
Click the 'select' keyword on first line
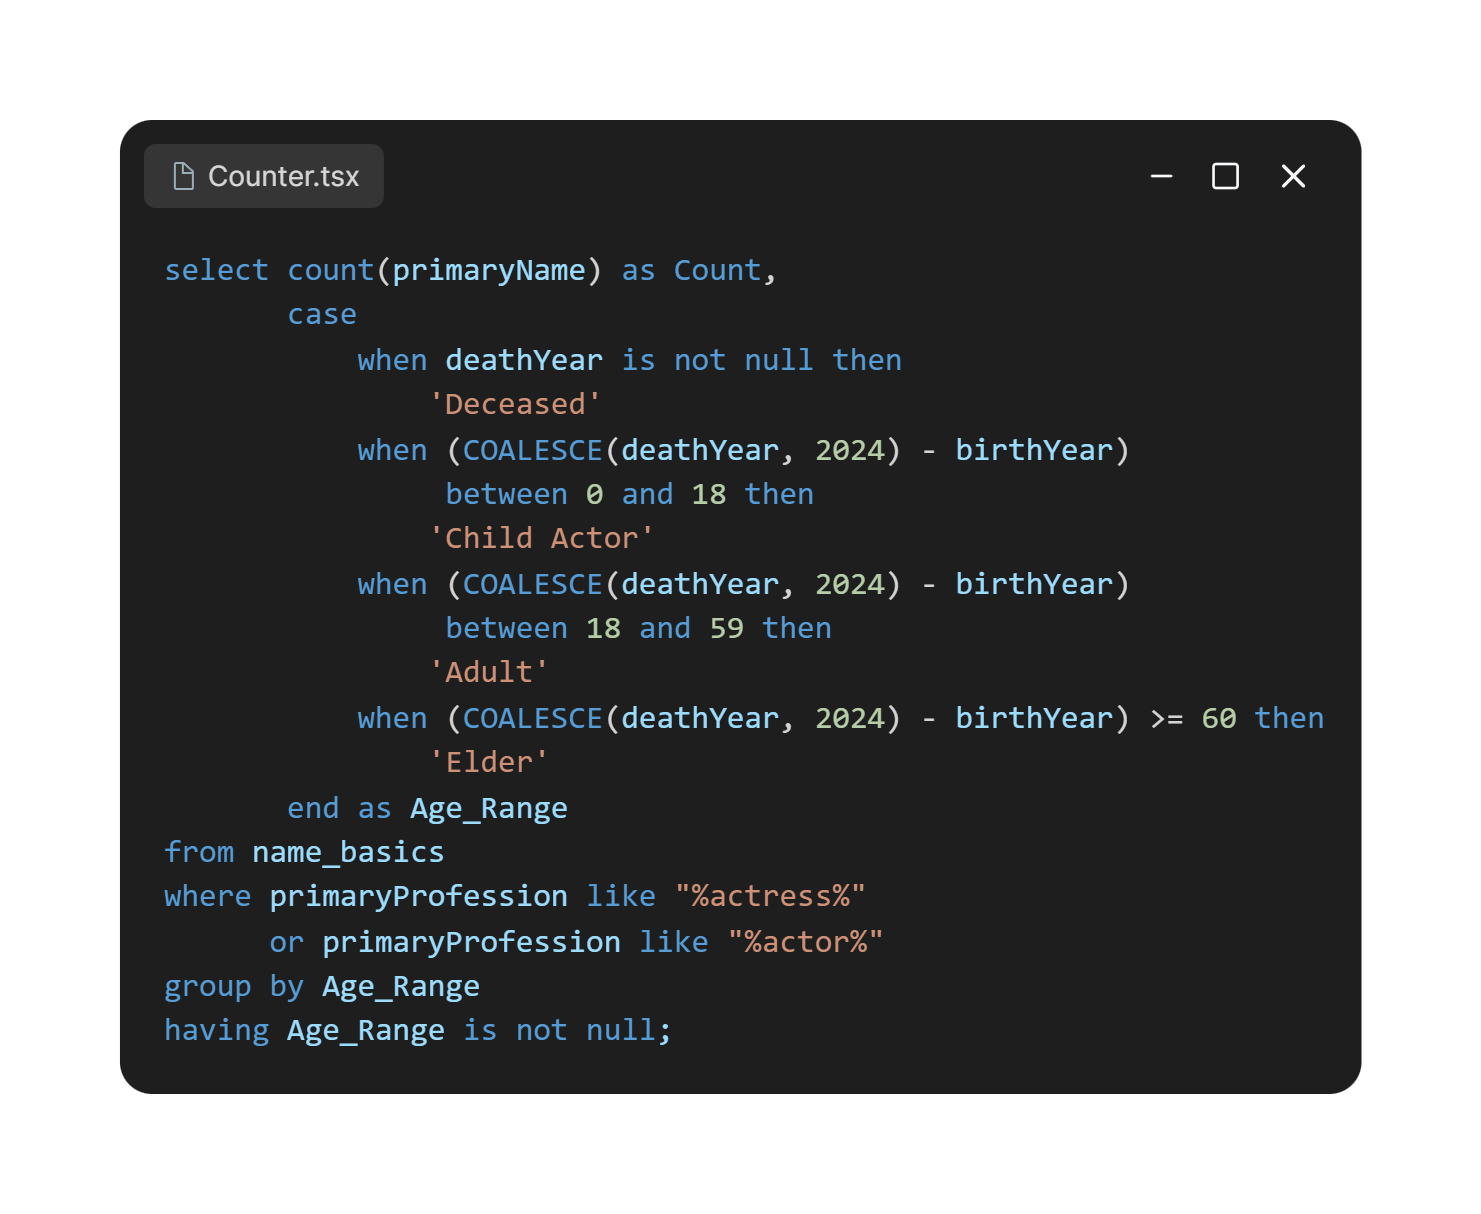[x=217, y=270]
